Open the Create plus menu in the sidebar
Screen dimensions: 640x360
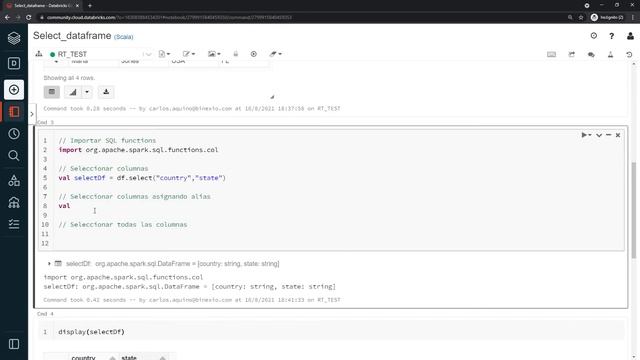14,90
